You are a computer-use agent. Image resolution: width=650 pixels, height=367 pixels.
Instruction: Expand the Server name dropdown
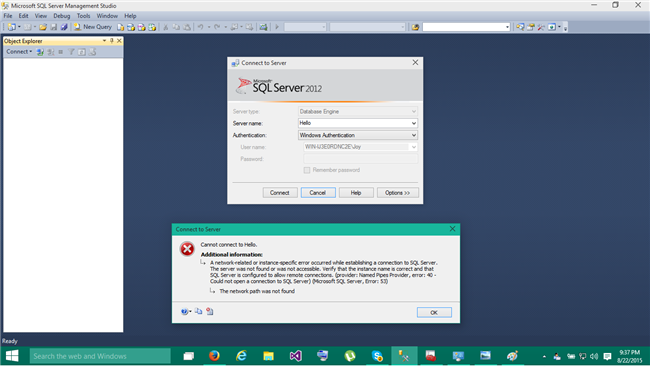click(x=413, y=123)
